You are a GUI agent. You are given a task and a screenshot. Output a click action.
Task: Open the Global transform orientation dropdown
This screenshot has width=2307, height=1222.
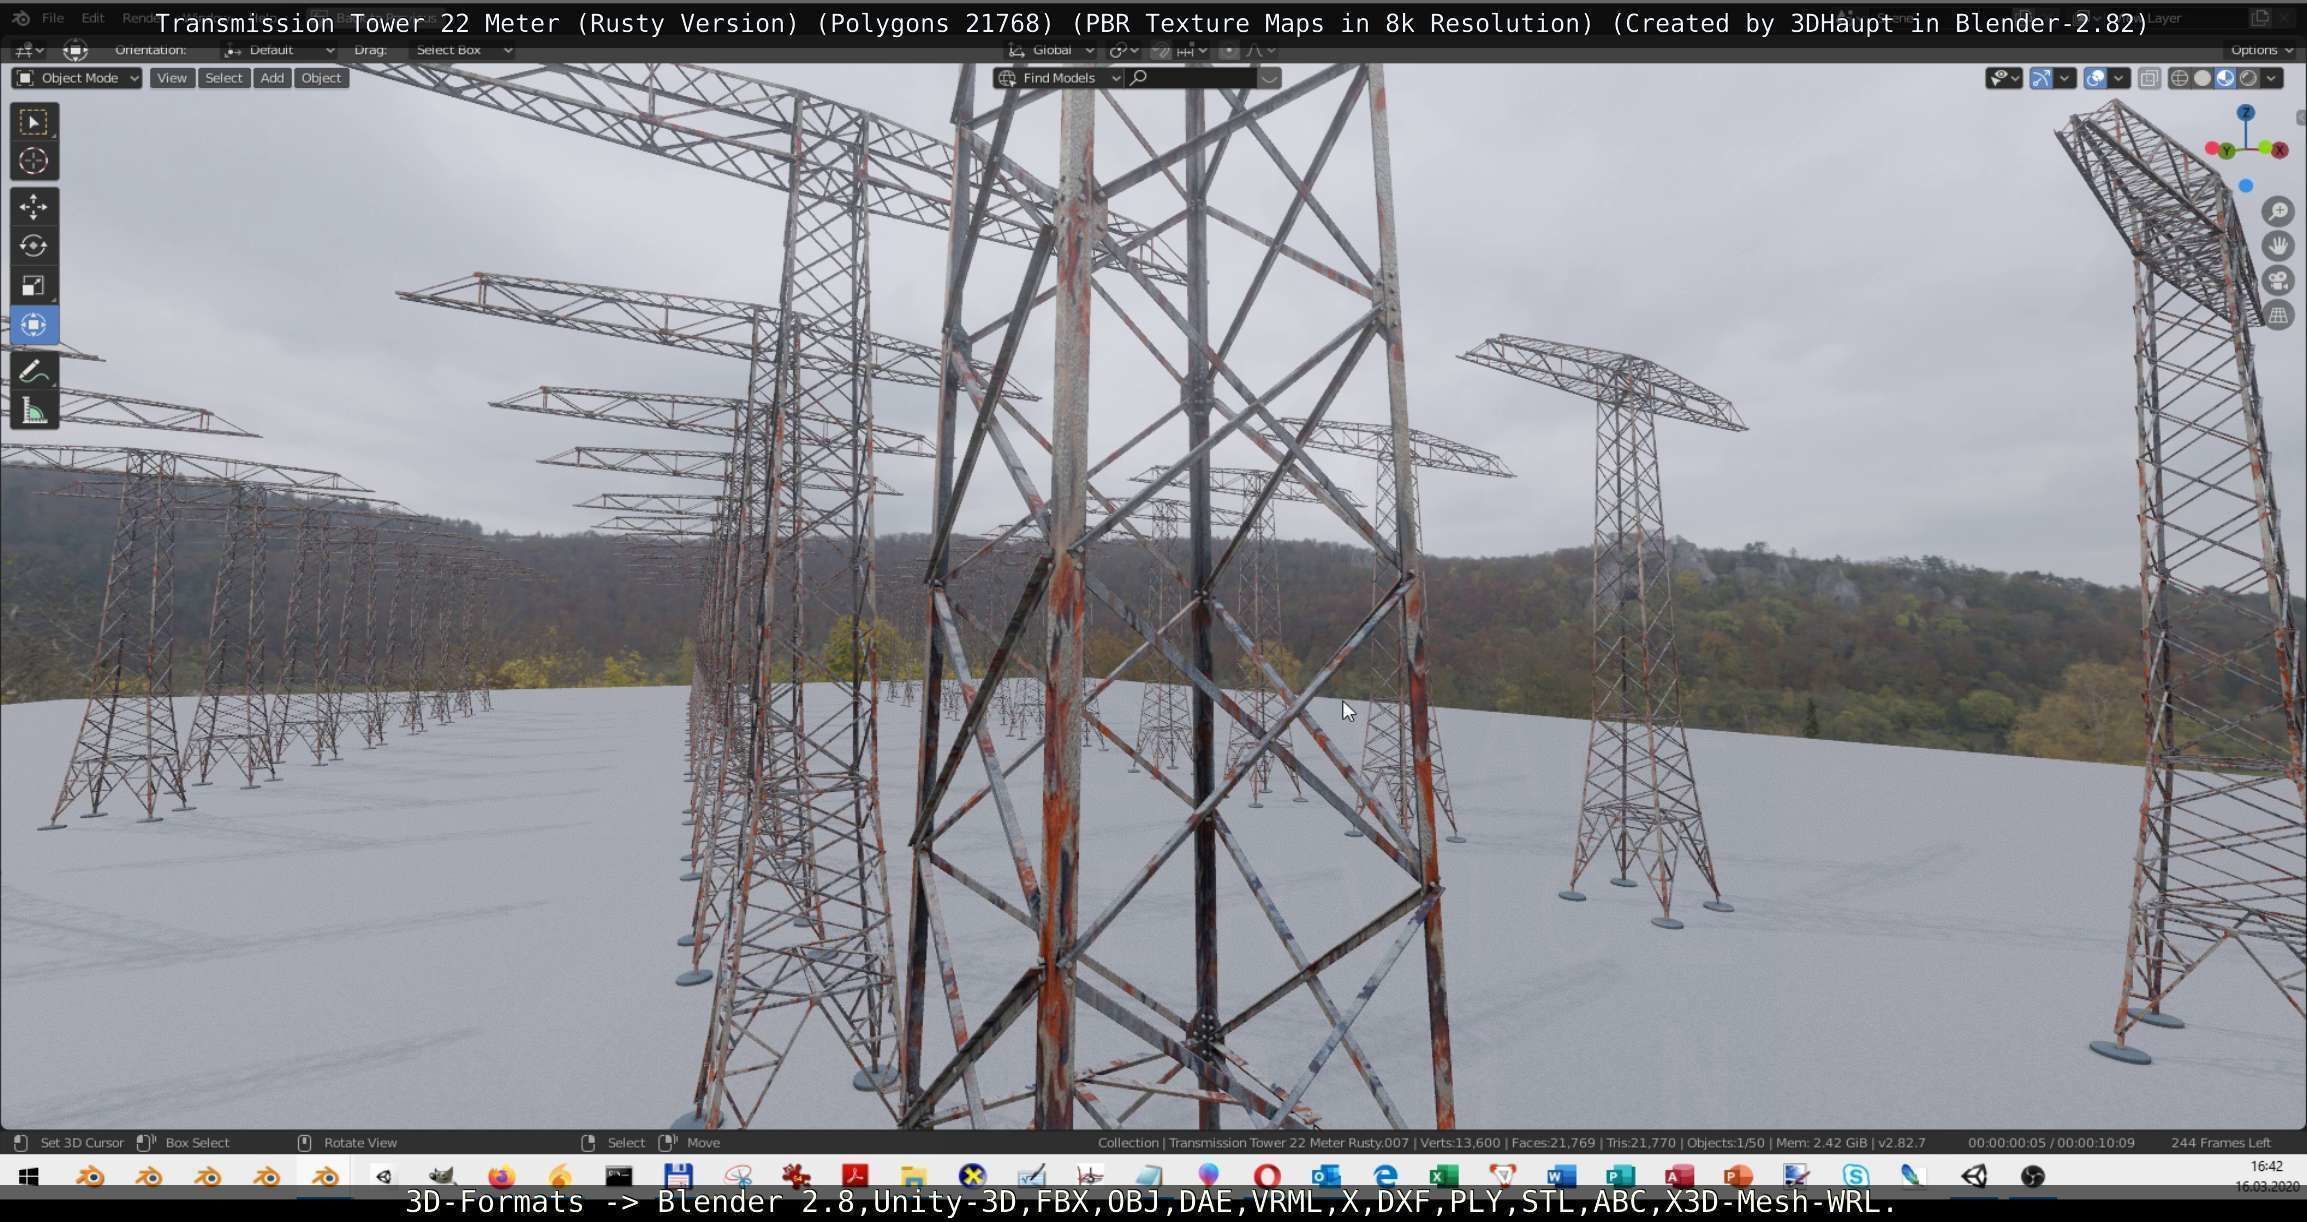pyautogui.click(x=1051, y=50)
